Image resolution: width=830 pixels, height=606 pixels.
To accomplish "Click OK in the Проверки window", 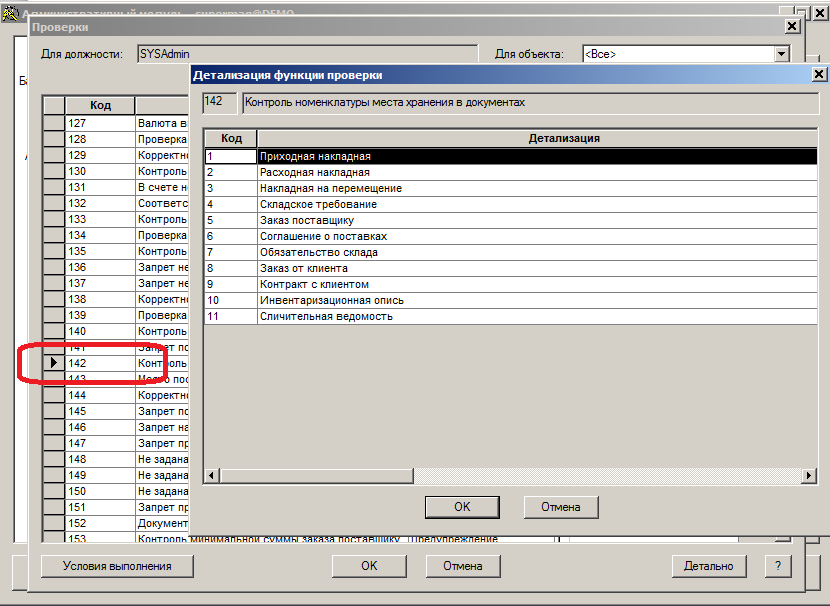I will pyautogui.click(x=369, y=566).
